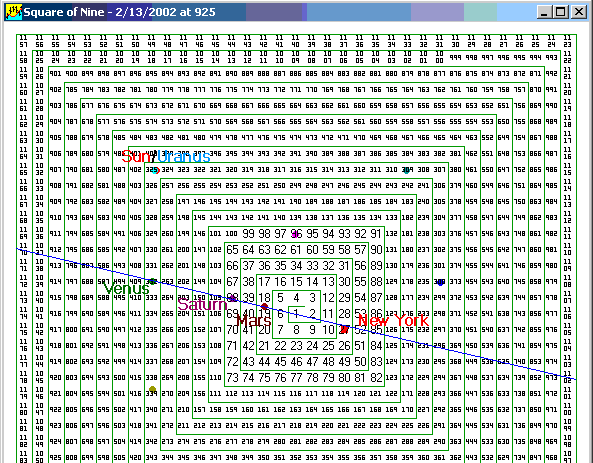Click the blue planet dot on cell 300

click(x=440, y=282)
